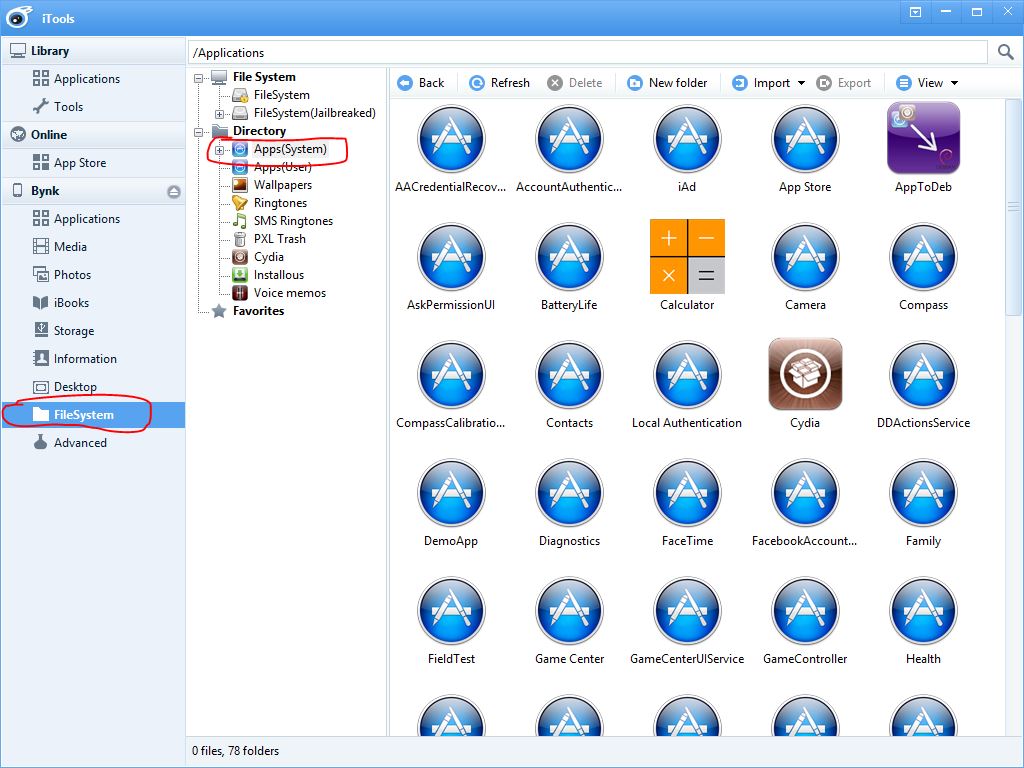The width and height of the screenshot is (1024, 768).
Task: Select PXL Trash tree item
Action: coord(280,239)
